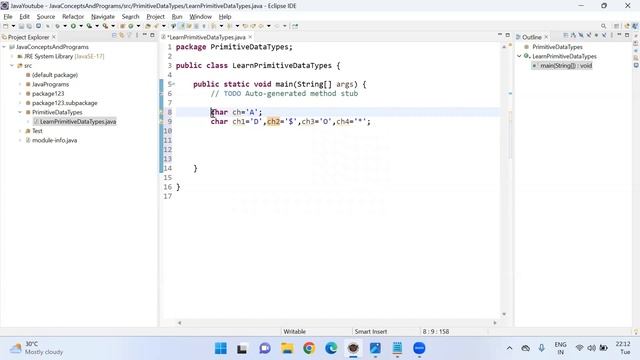Close the LearnPrimitiveDataTypes.java editor tab
640x360 pixels.
point(250,37)
